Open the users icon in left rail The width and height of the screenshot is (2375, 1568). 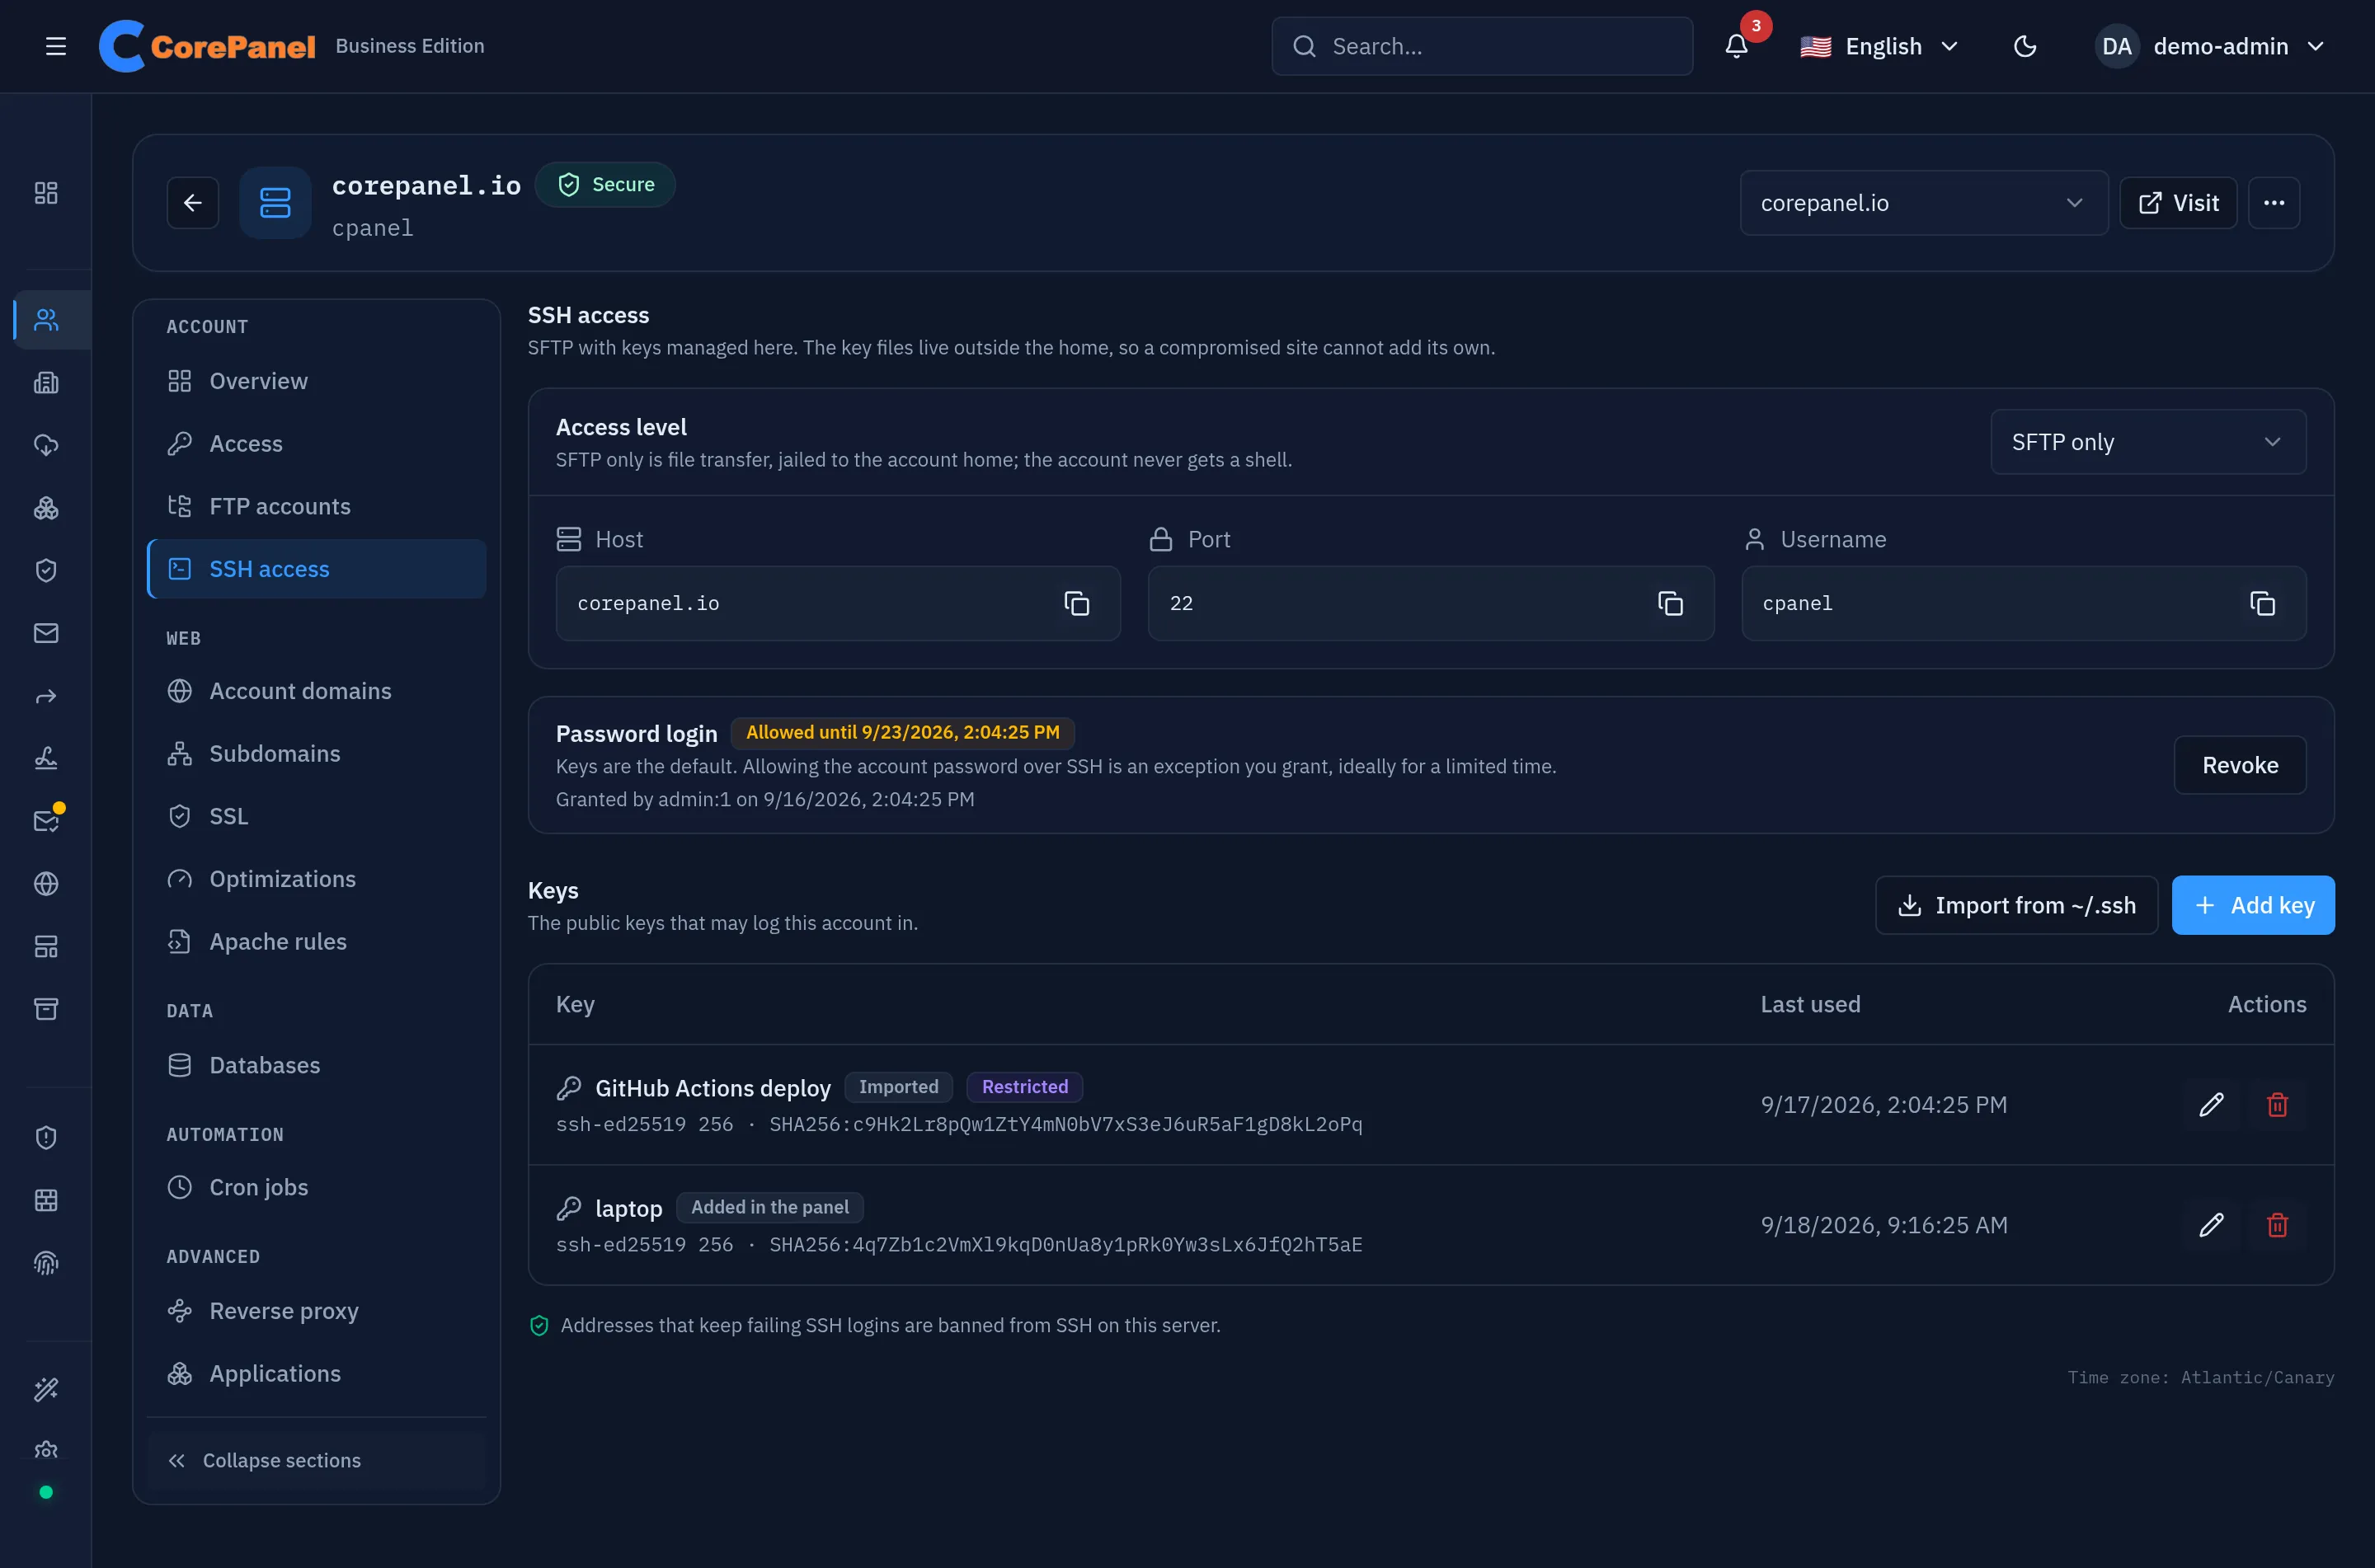46,320
